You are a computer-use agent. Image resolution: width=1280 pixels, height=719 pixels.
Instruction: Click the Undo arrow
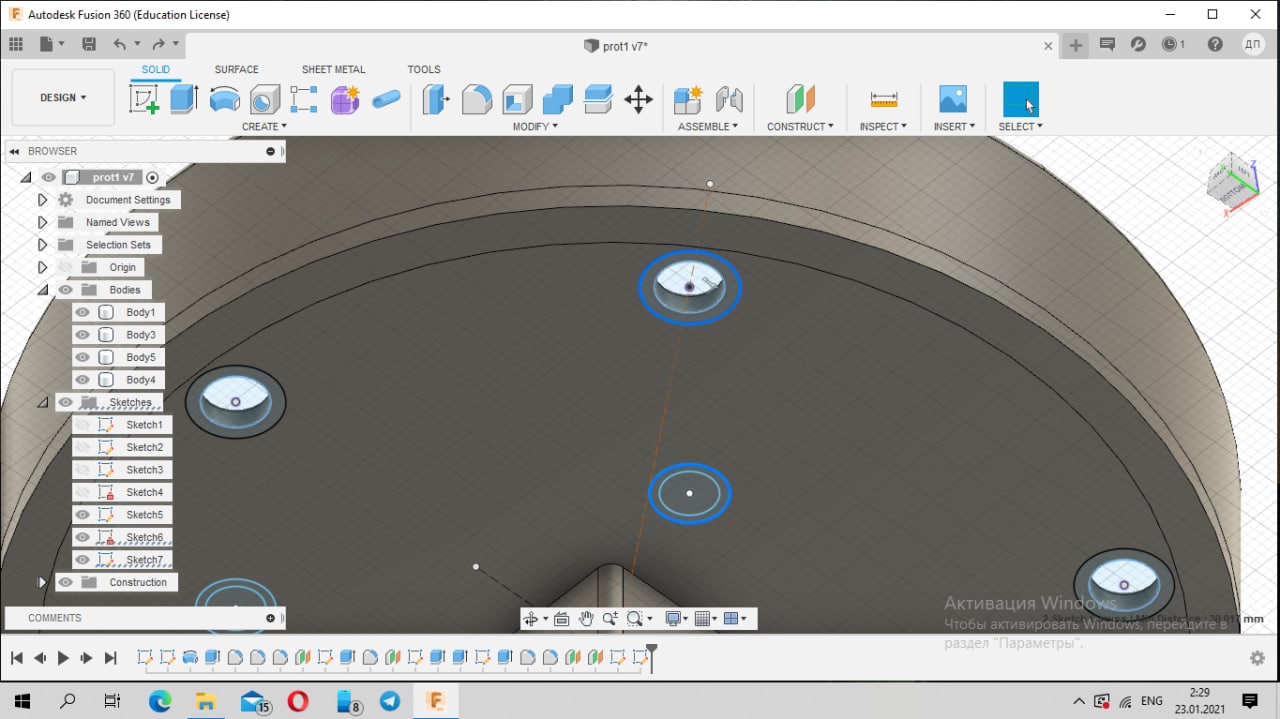tap(120, 44)
